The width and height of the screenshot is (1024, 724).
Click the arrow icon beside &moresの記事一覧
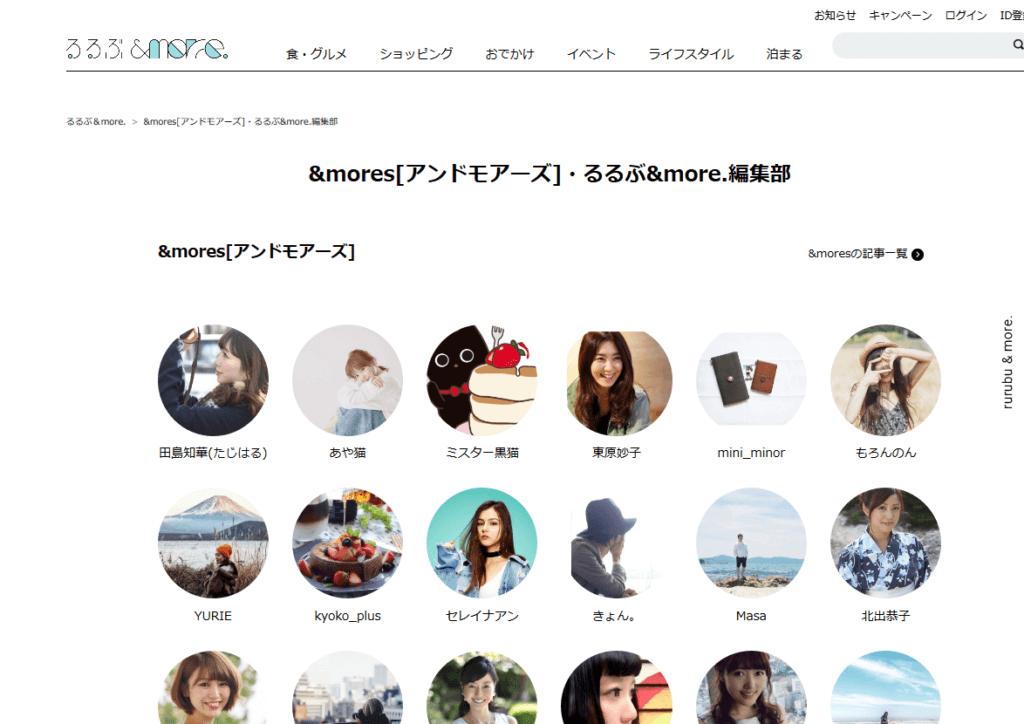click(x=918, y=255)
